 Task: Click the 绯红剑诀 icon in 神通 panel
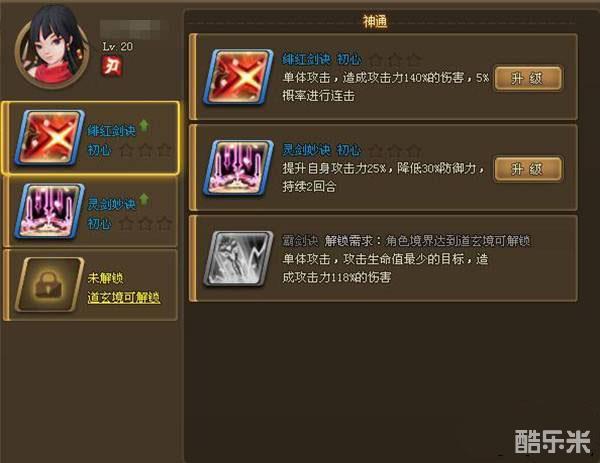coord(238,77)
